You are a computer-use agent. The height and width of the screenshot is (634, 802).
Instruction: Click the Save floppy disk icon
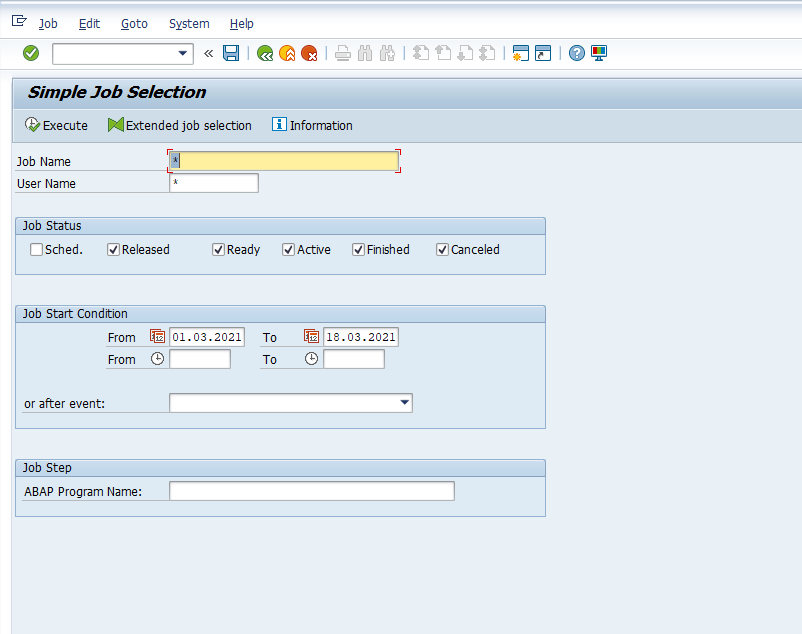click(231, 53)
